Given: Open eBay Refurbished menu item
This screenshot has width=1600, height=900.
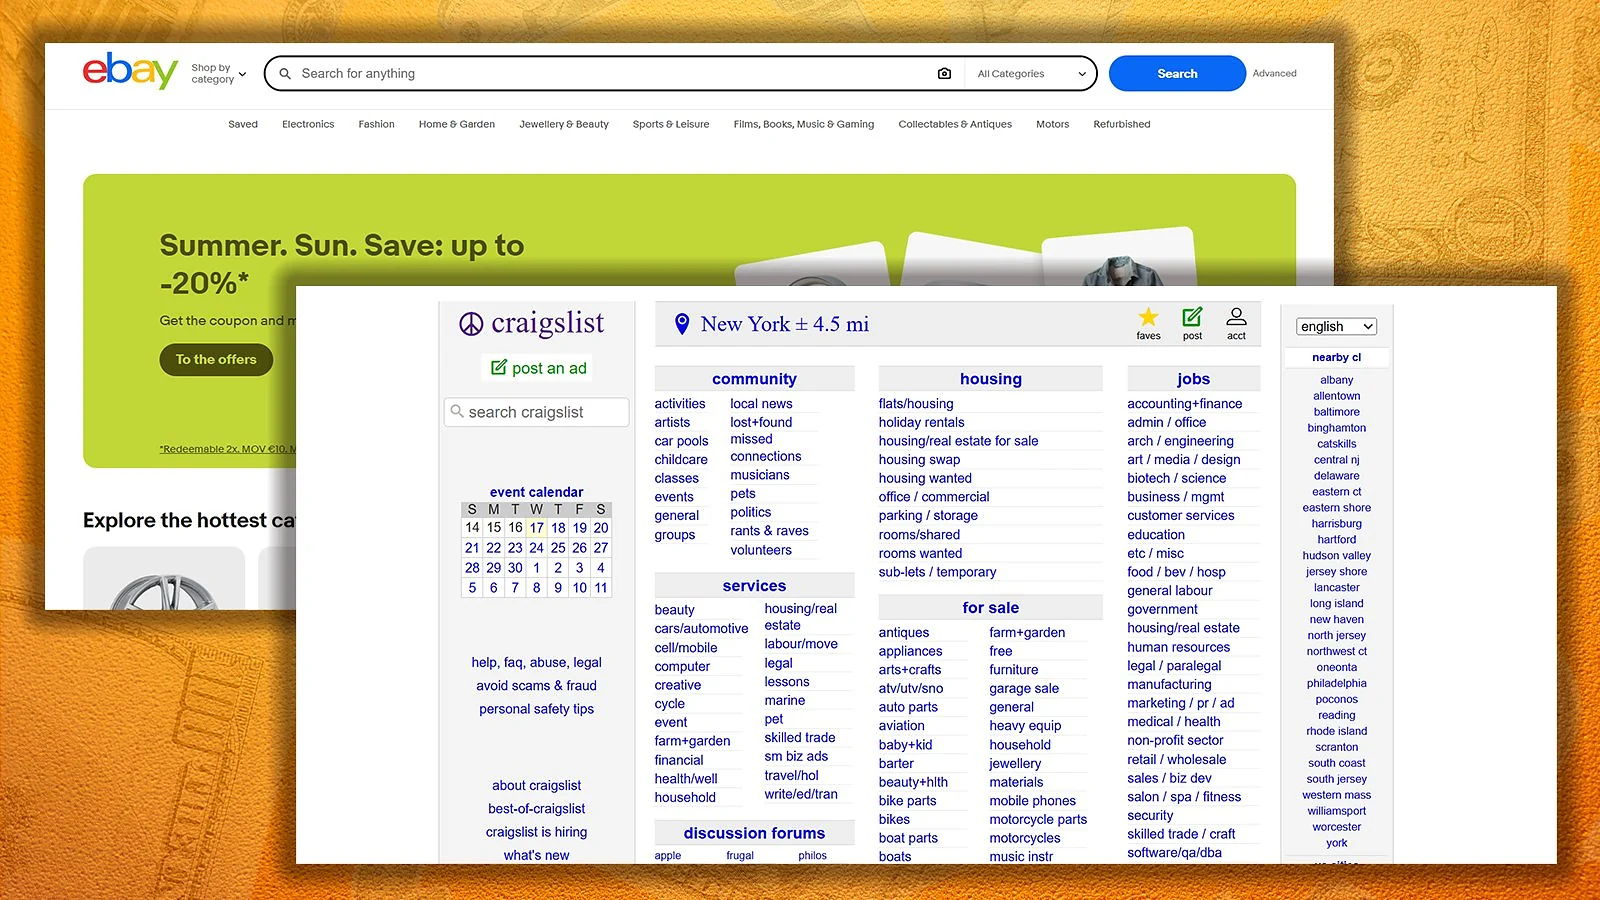Looking at the screenshot, I should click(1122, 124).
